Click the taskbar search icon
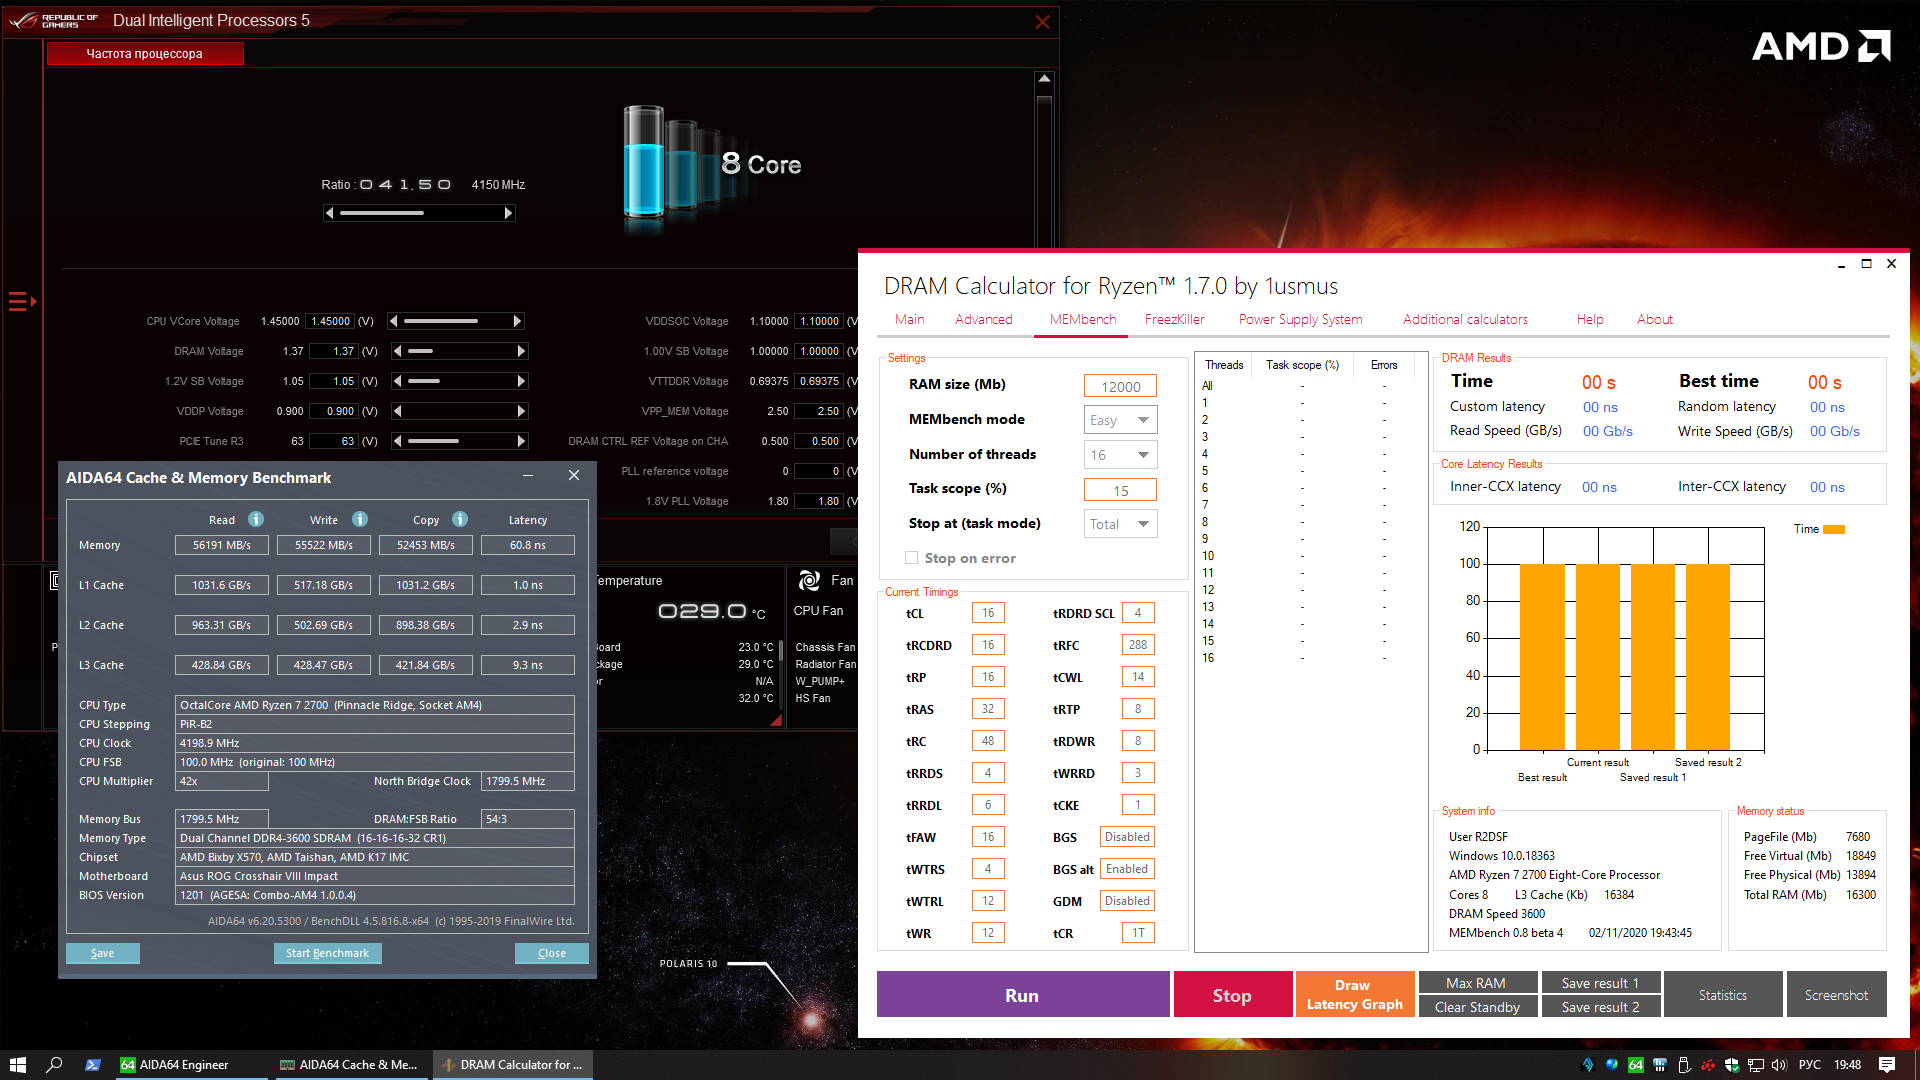 (x=55, y=1064)
